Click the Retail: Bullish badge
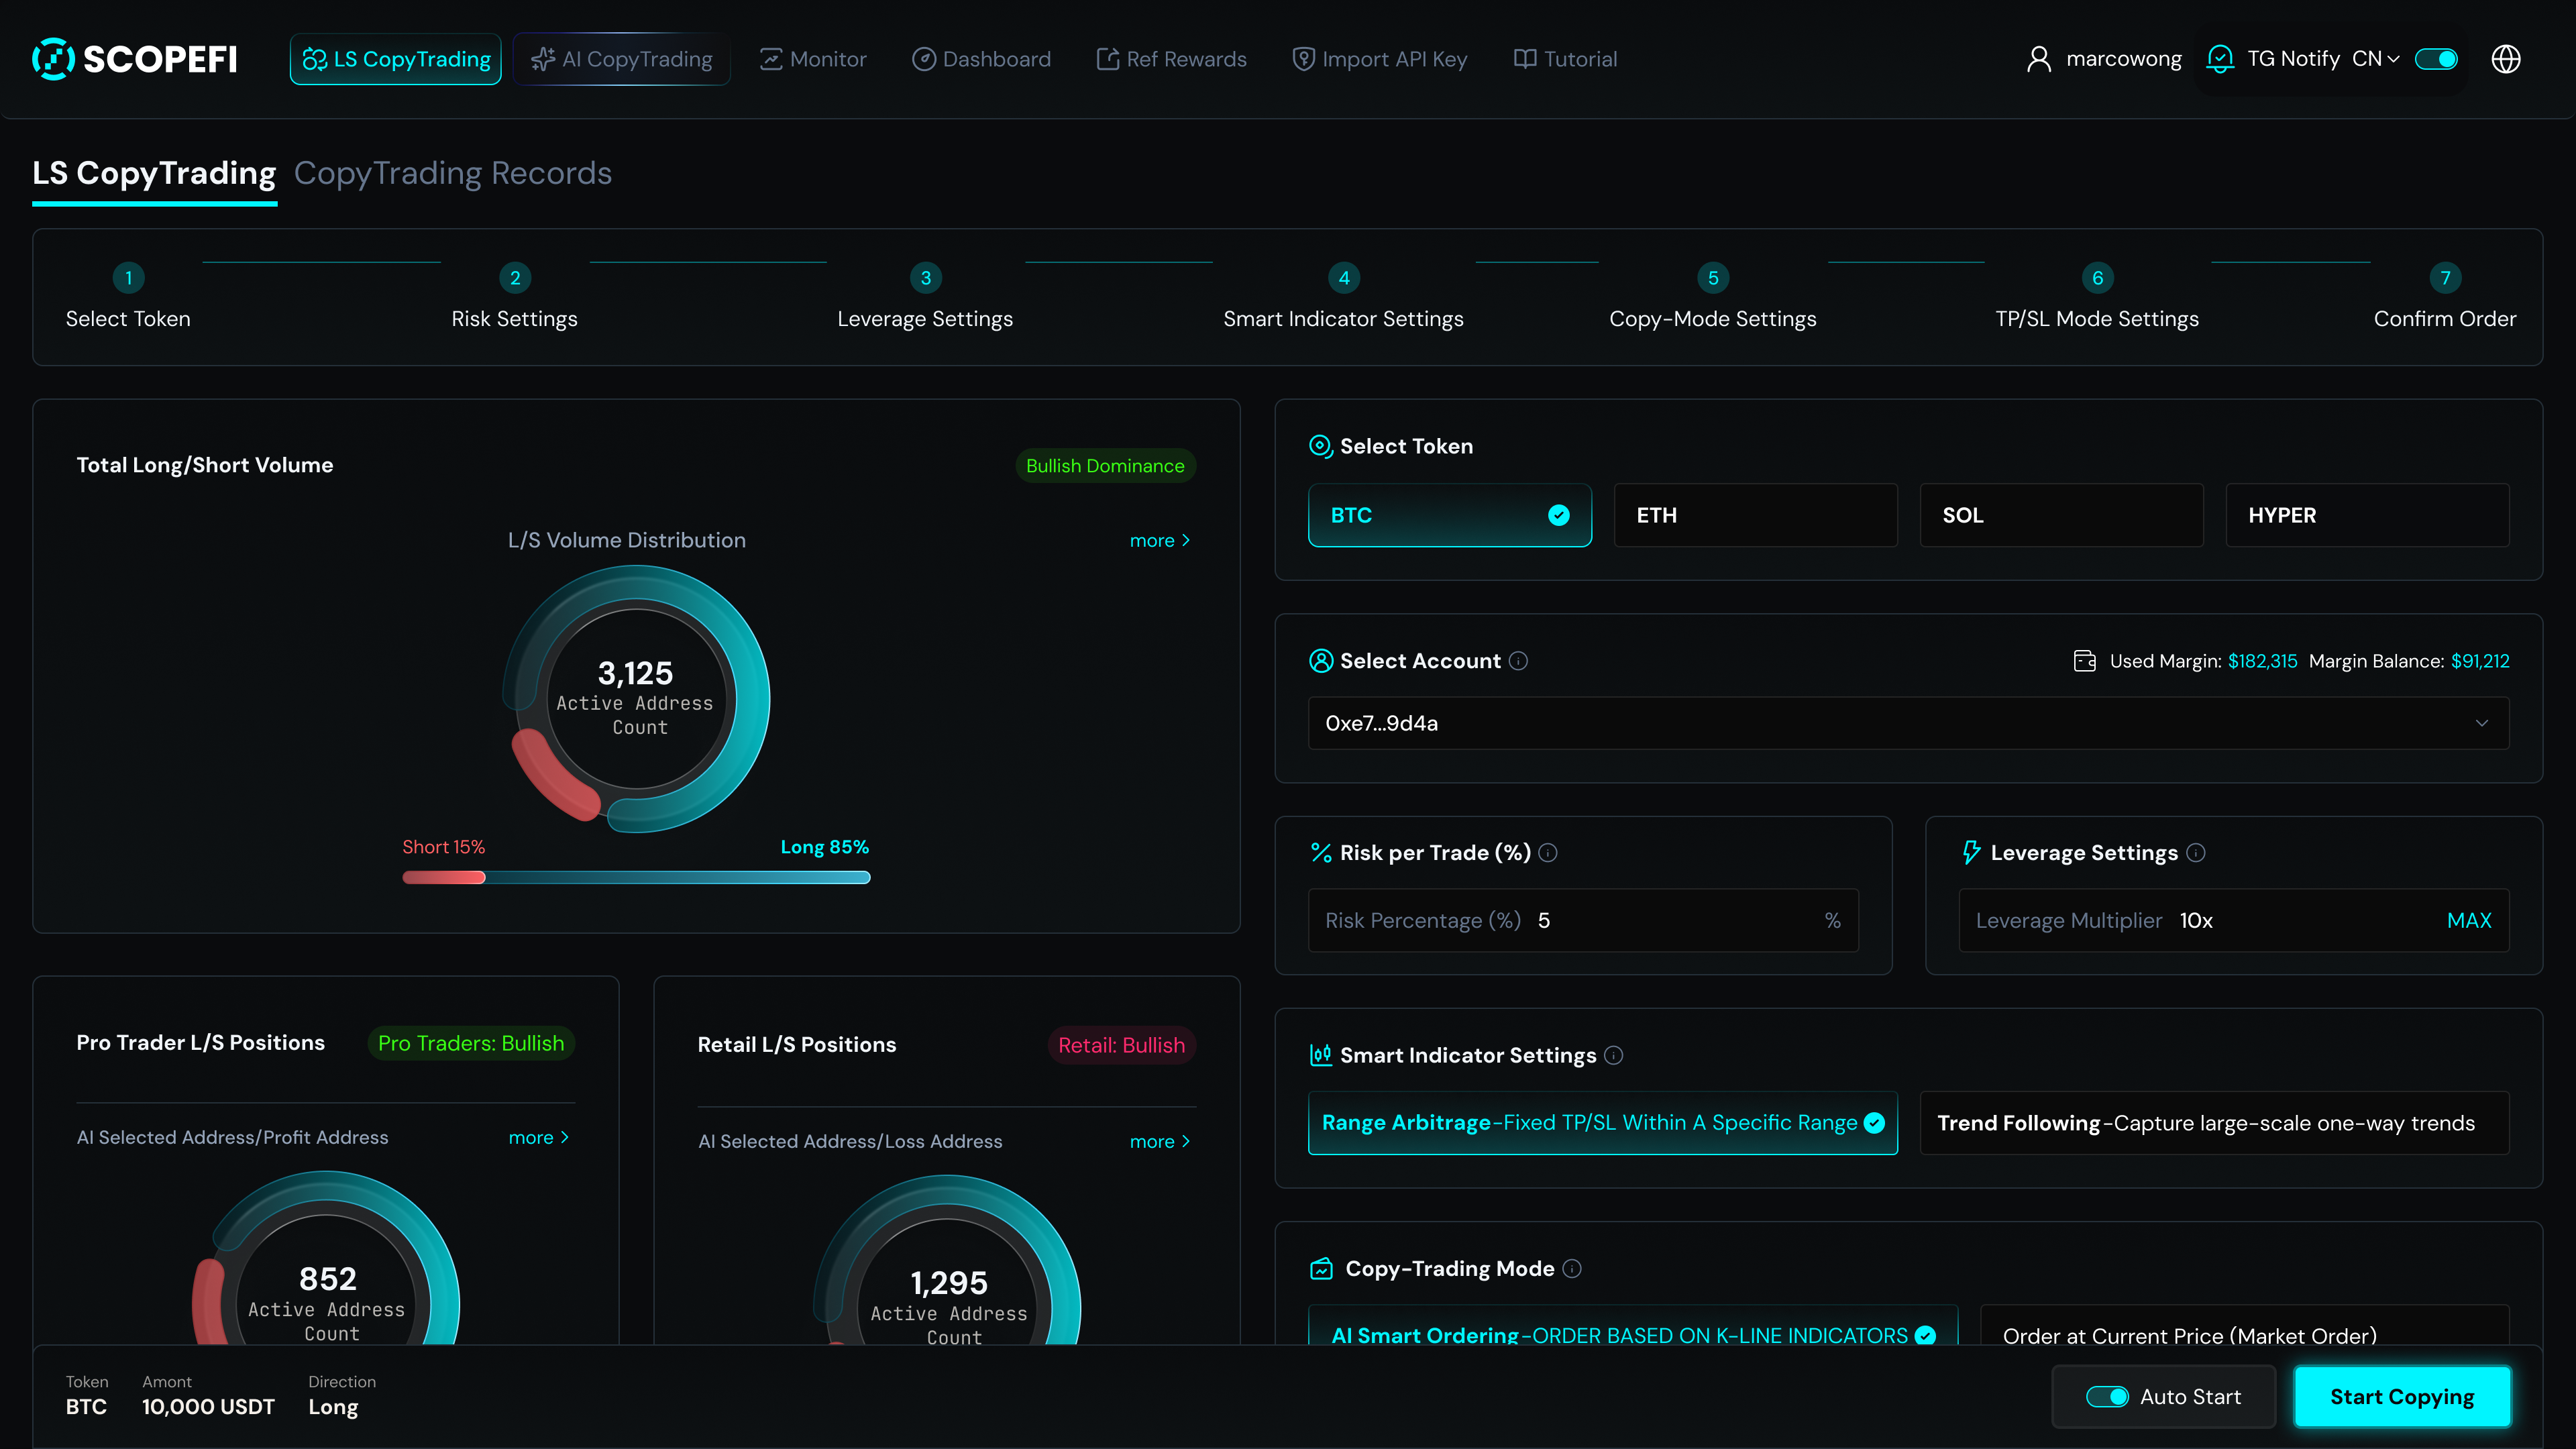Screen dimensions: 2576x1449 click(x=1121, y=1045)
